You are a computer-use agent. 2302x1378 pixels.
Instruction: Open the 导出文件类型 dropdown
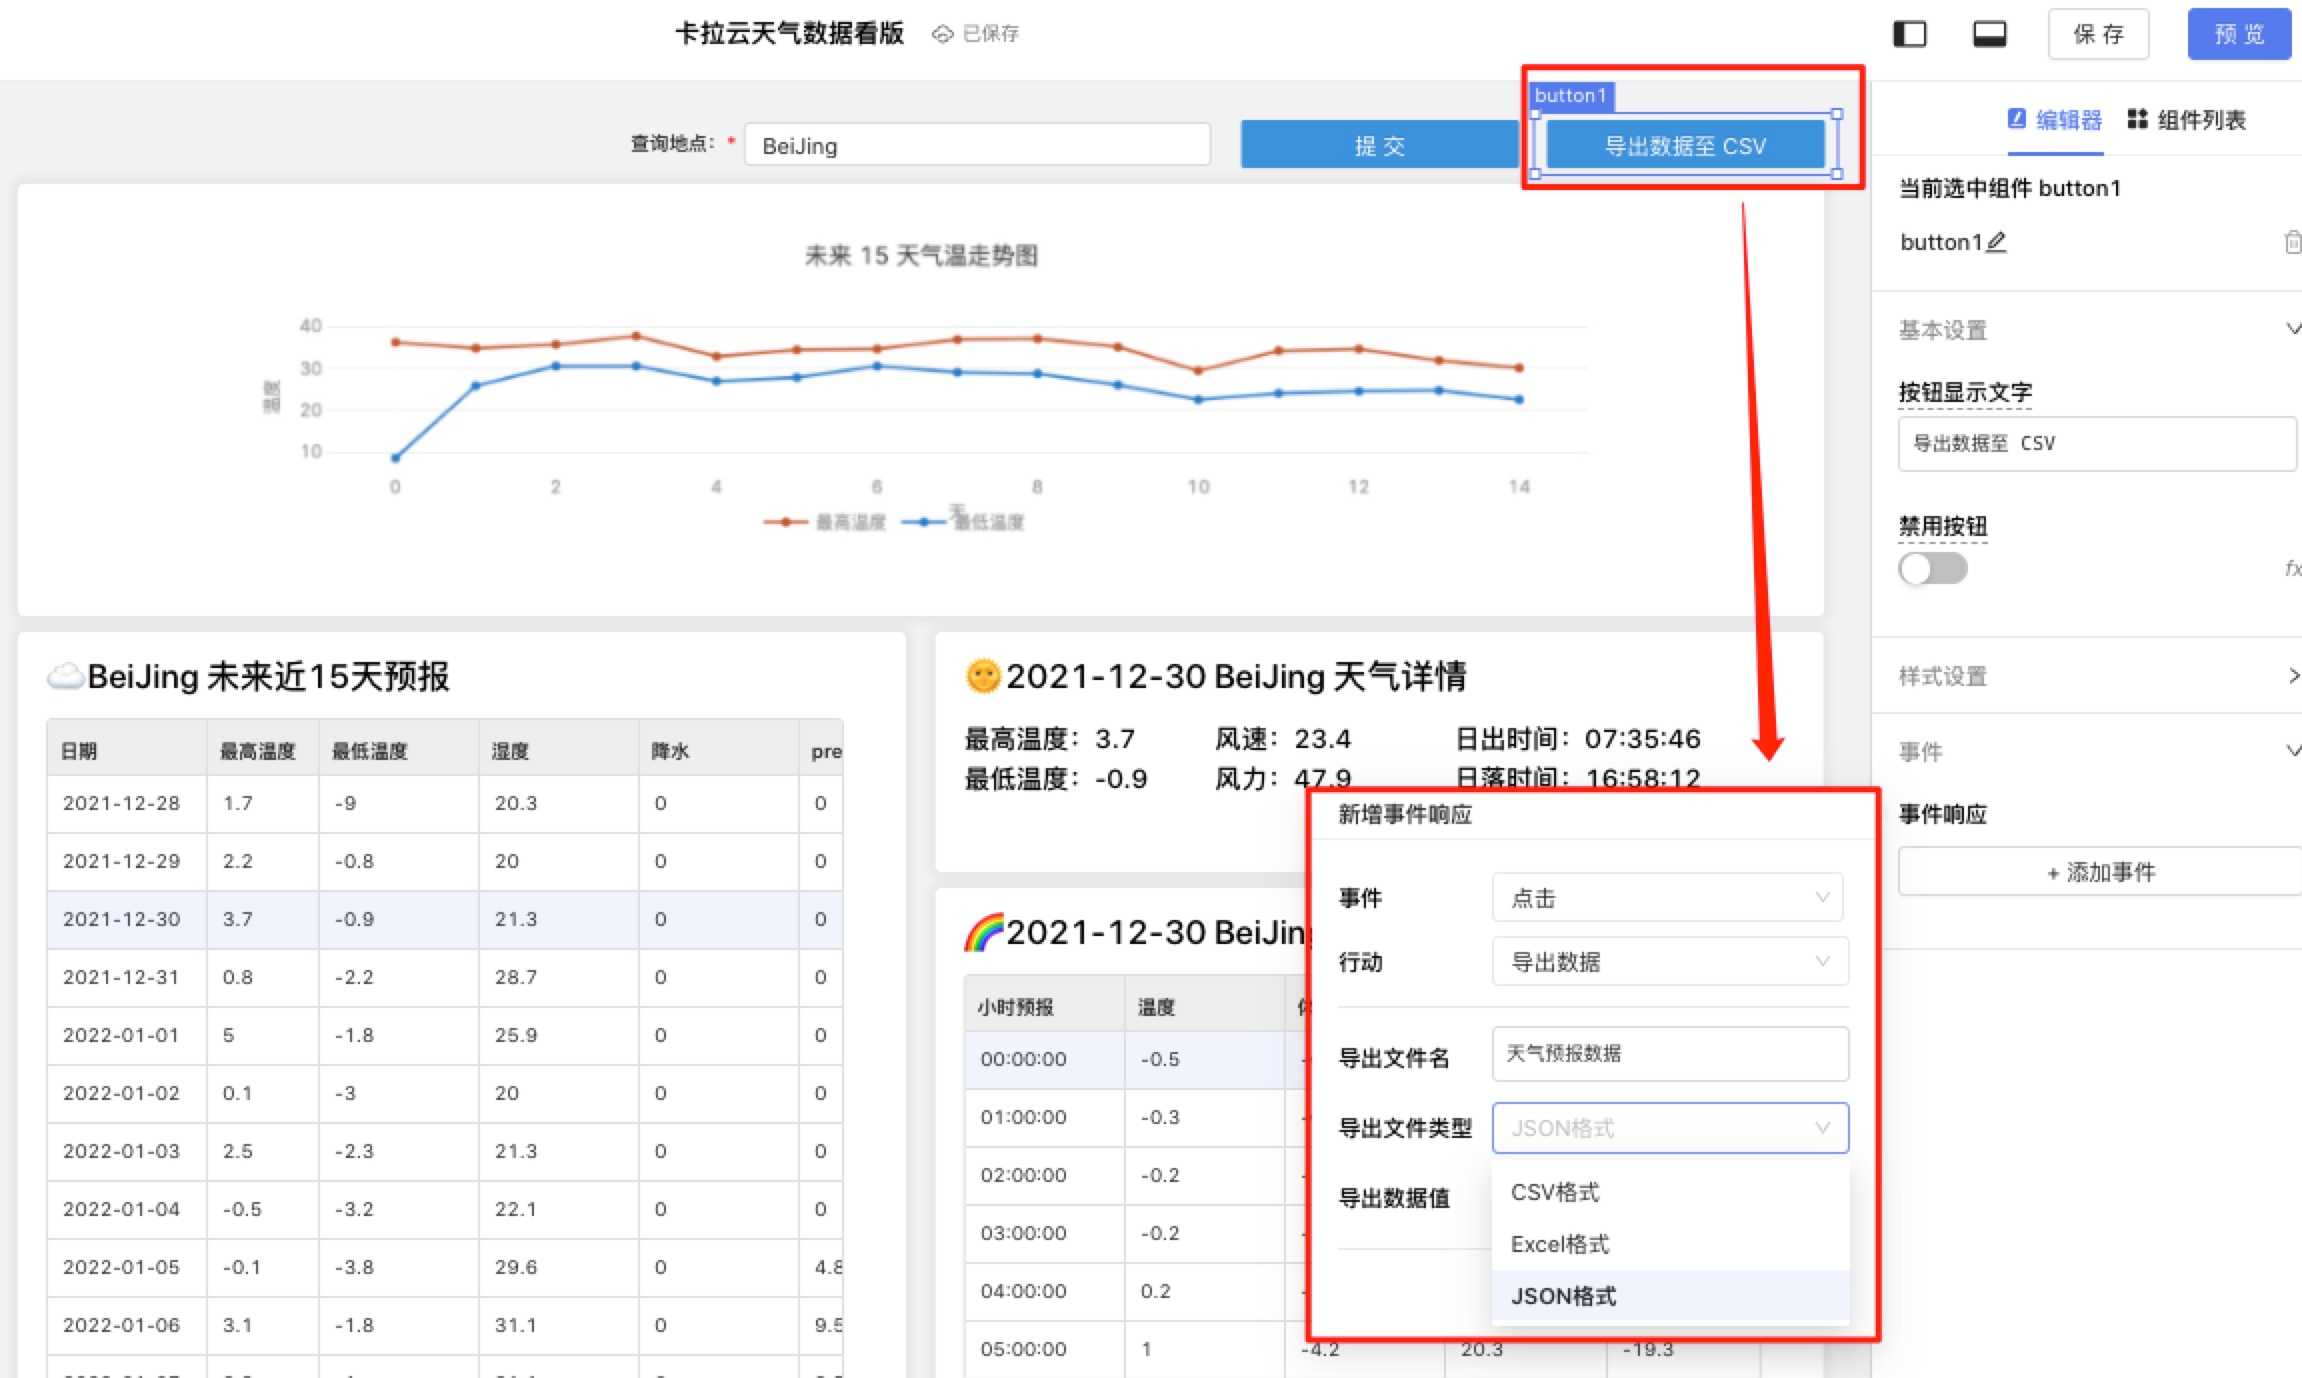(1668, 1128)
